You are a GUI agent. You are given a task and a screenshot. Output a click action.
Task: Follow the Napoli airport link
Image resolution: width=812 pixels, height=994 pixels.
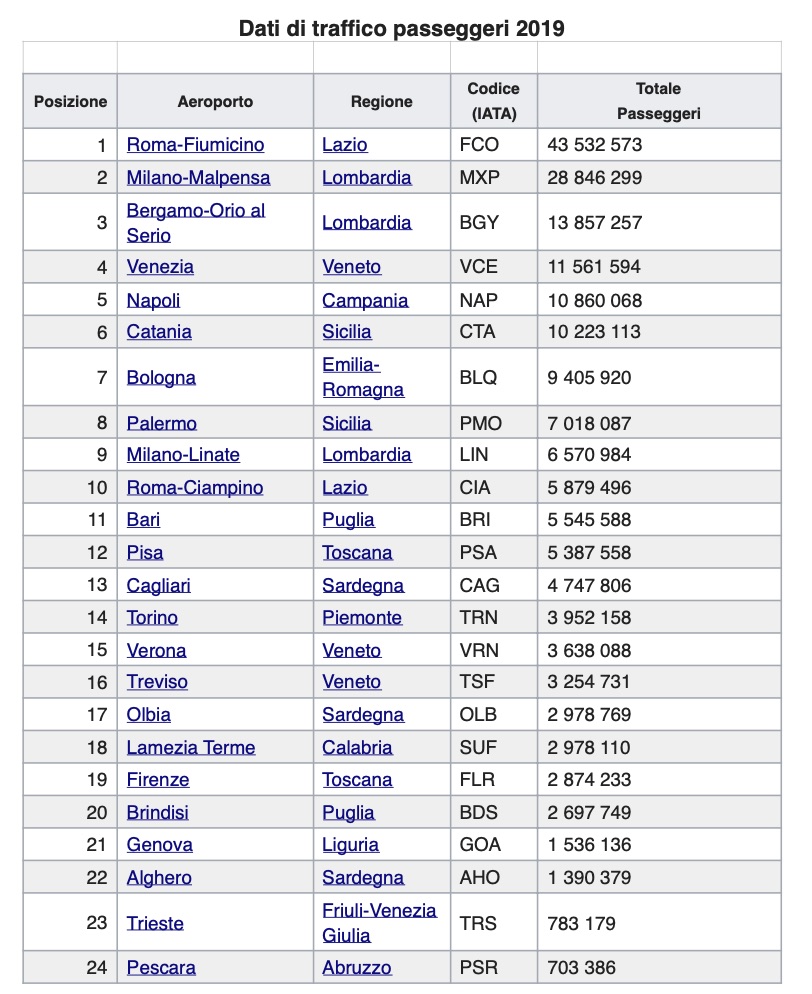coord(153,300)
